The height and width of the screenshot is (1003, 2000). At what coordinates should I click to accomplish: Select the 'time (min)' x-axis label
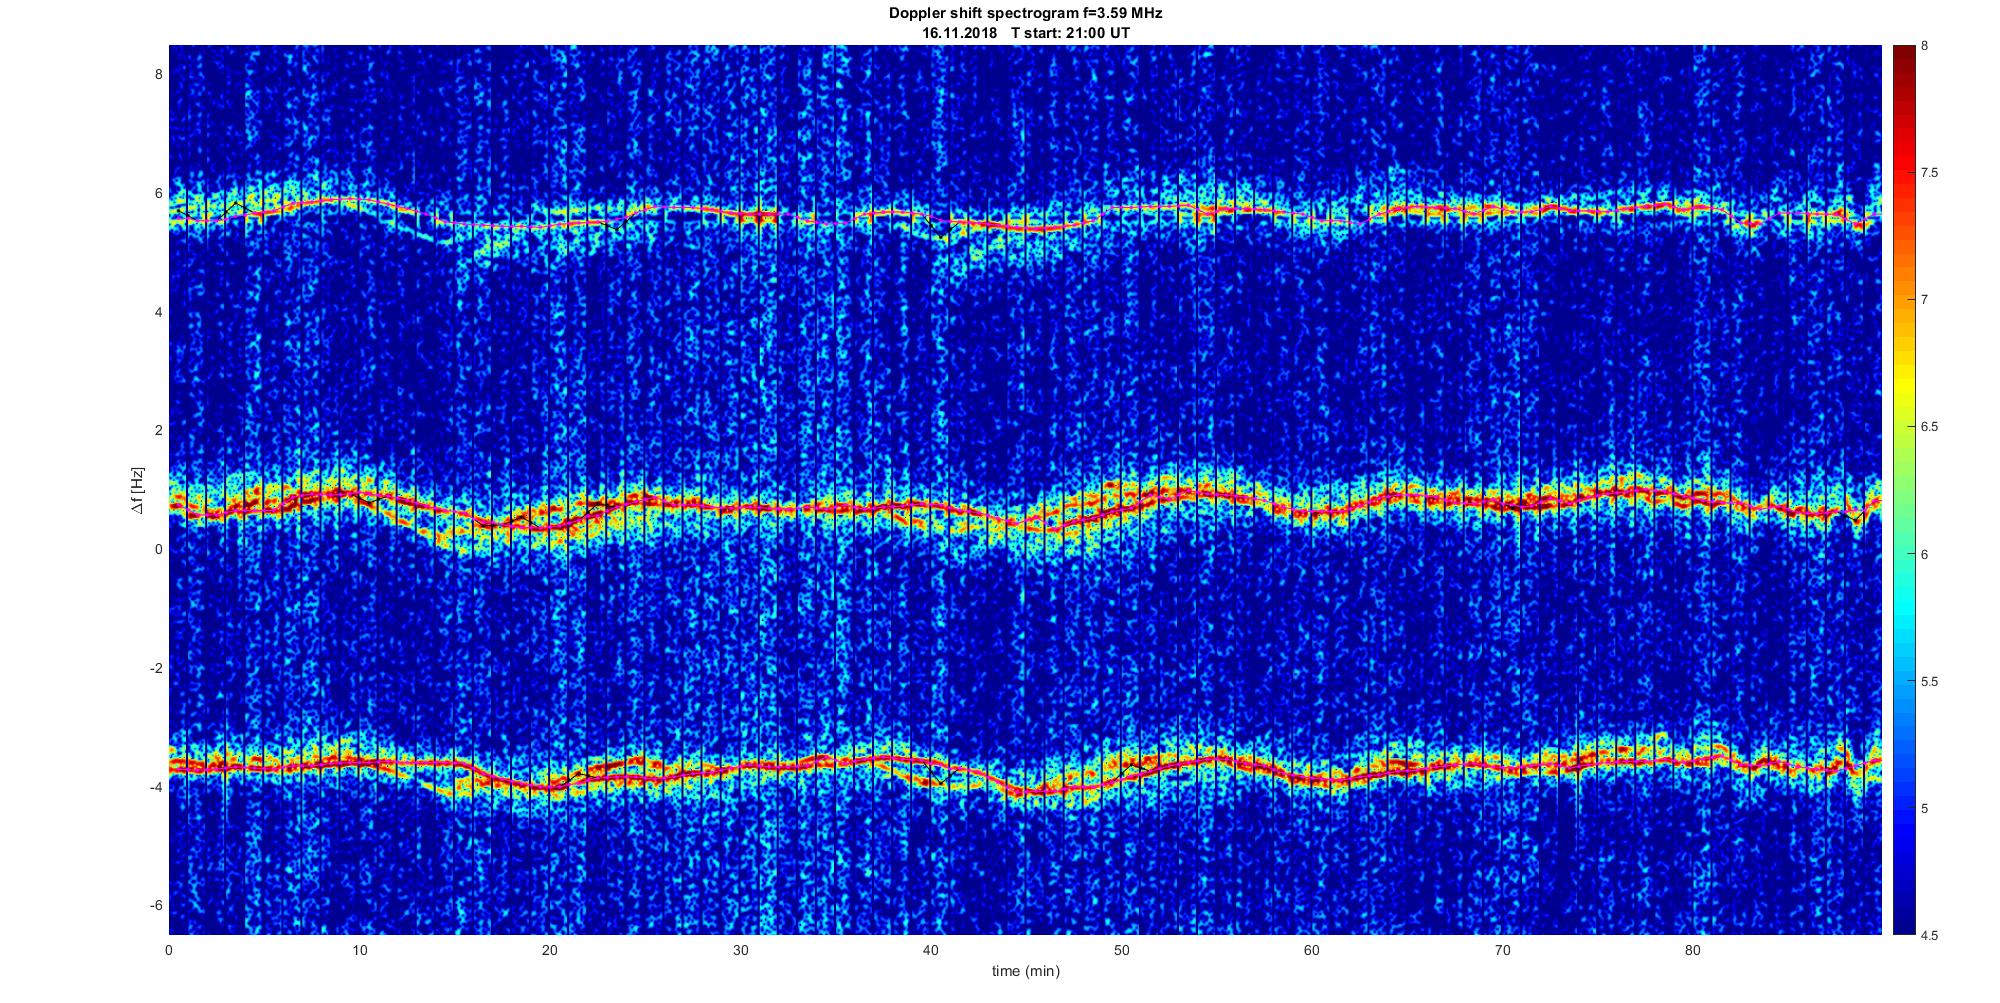1025,971
